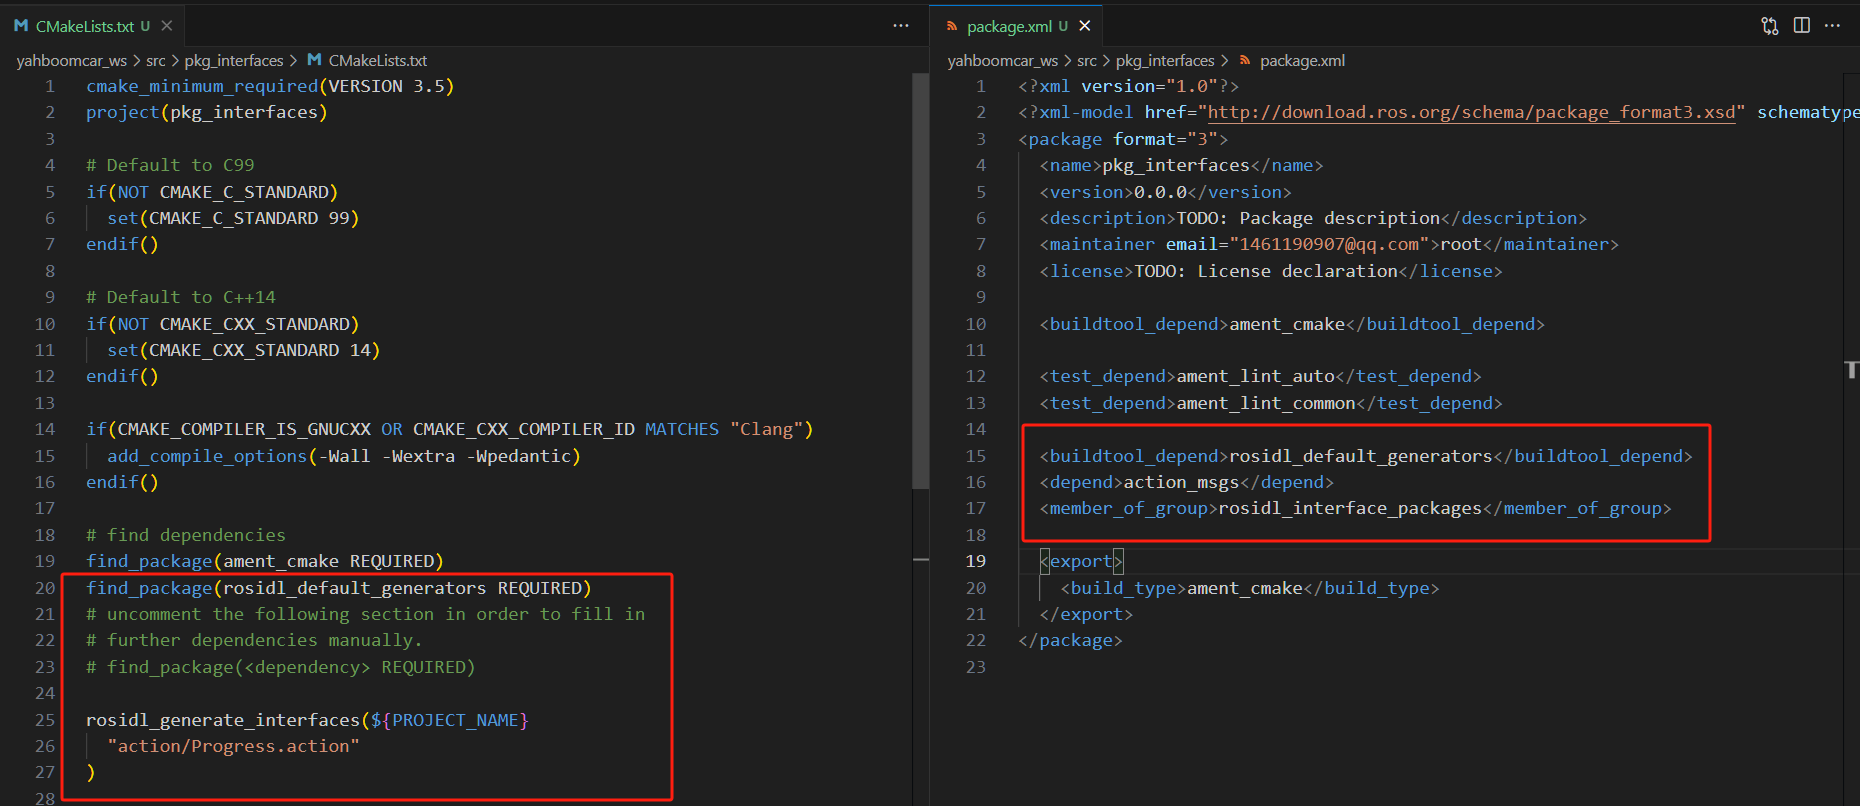Viewport: 1860px width, 806px height.
Task: Click the left editor vertical scrollbar thumb
Action: pos(921,280)
